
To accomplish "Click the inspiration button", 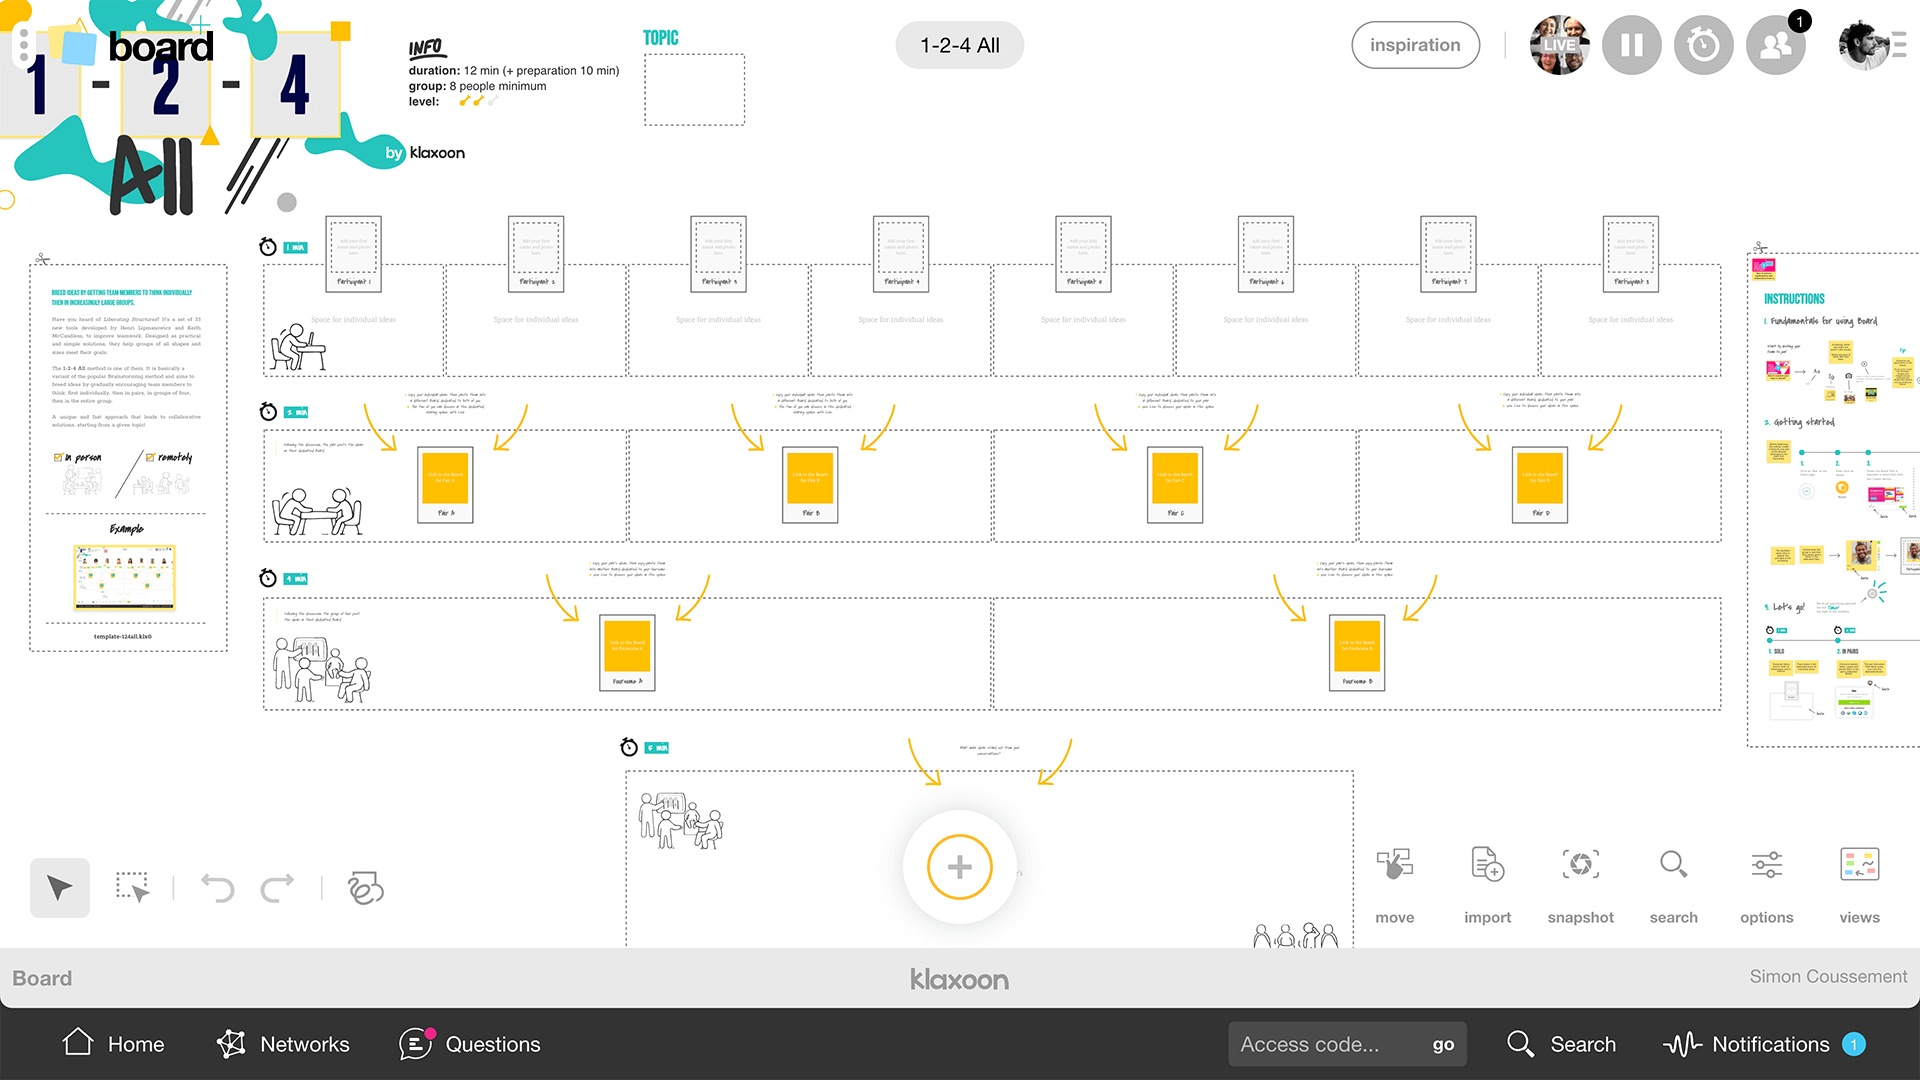I will point(1415,45).
